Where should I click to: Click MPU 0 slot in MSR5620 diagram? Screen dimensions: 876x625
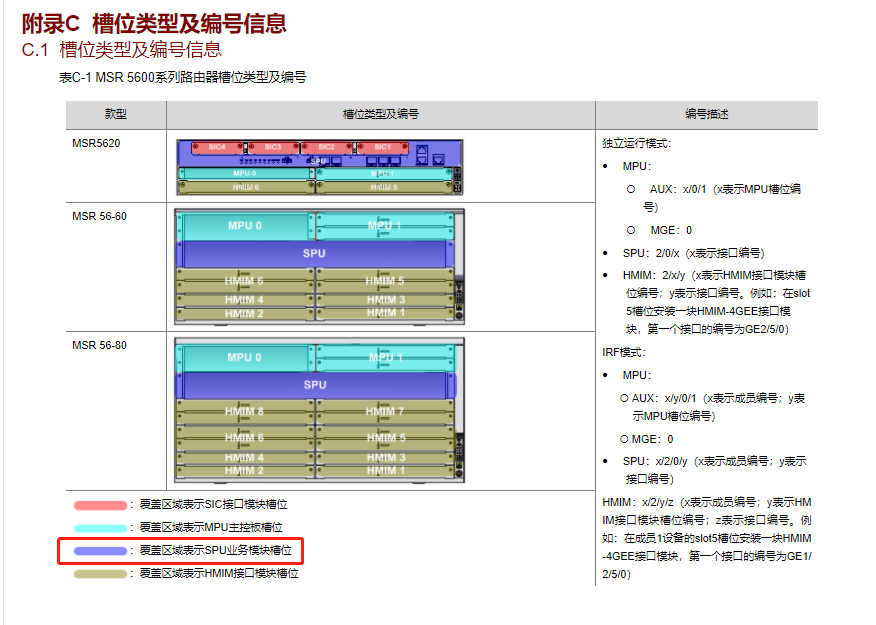245,174
